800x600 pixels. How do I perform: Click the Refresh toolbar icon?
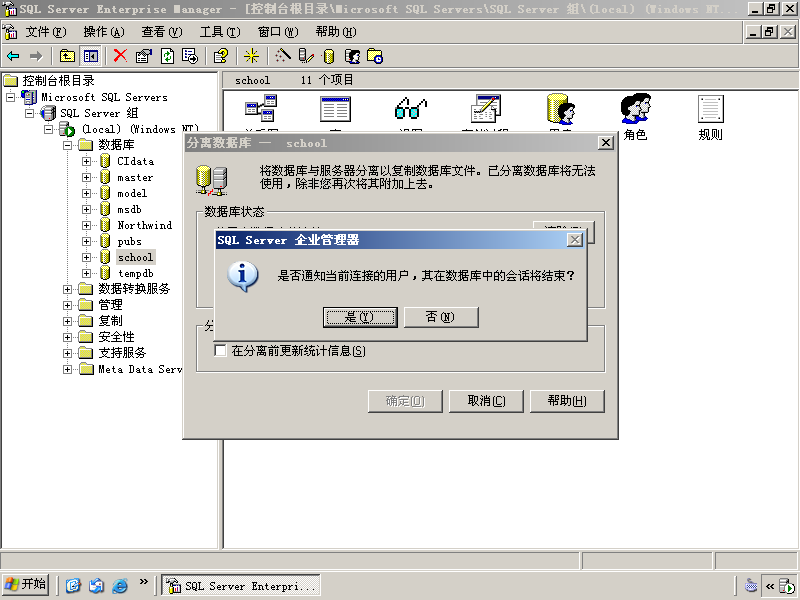[x=167, y=56]
